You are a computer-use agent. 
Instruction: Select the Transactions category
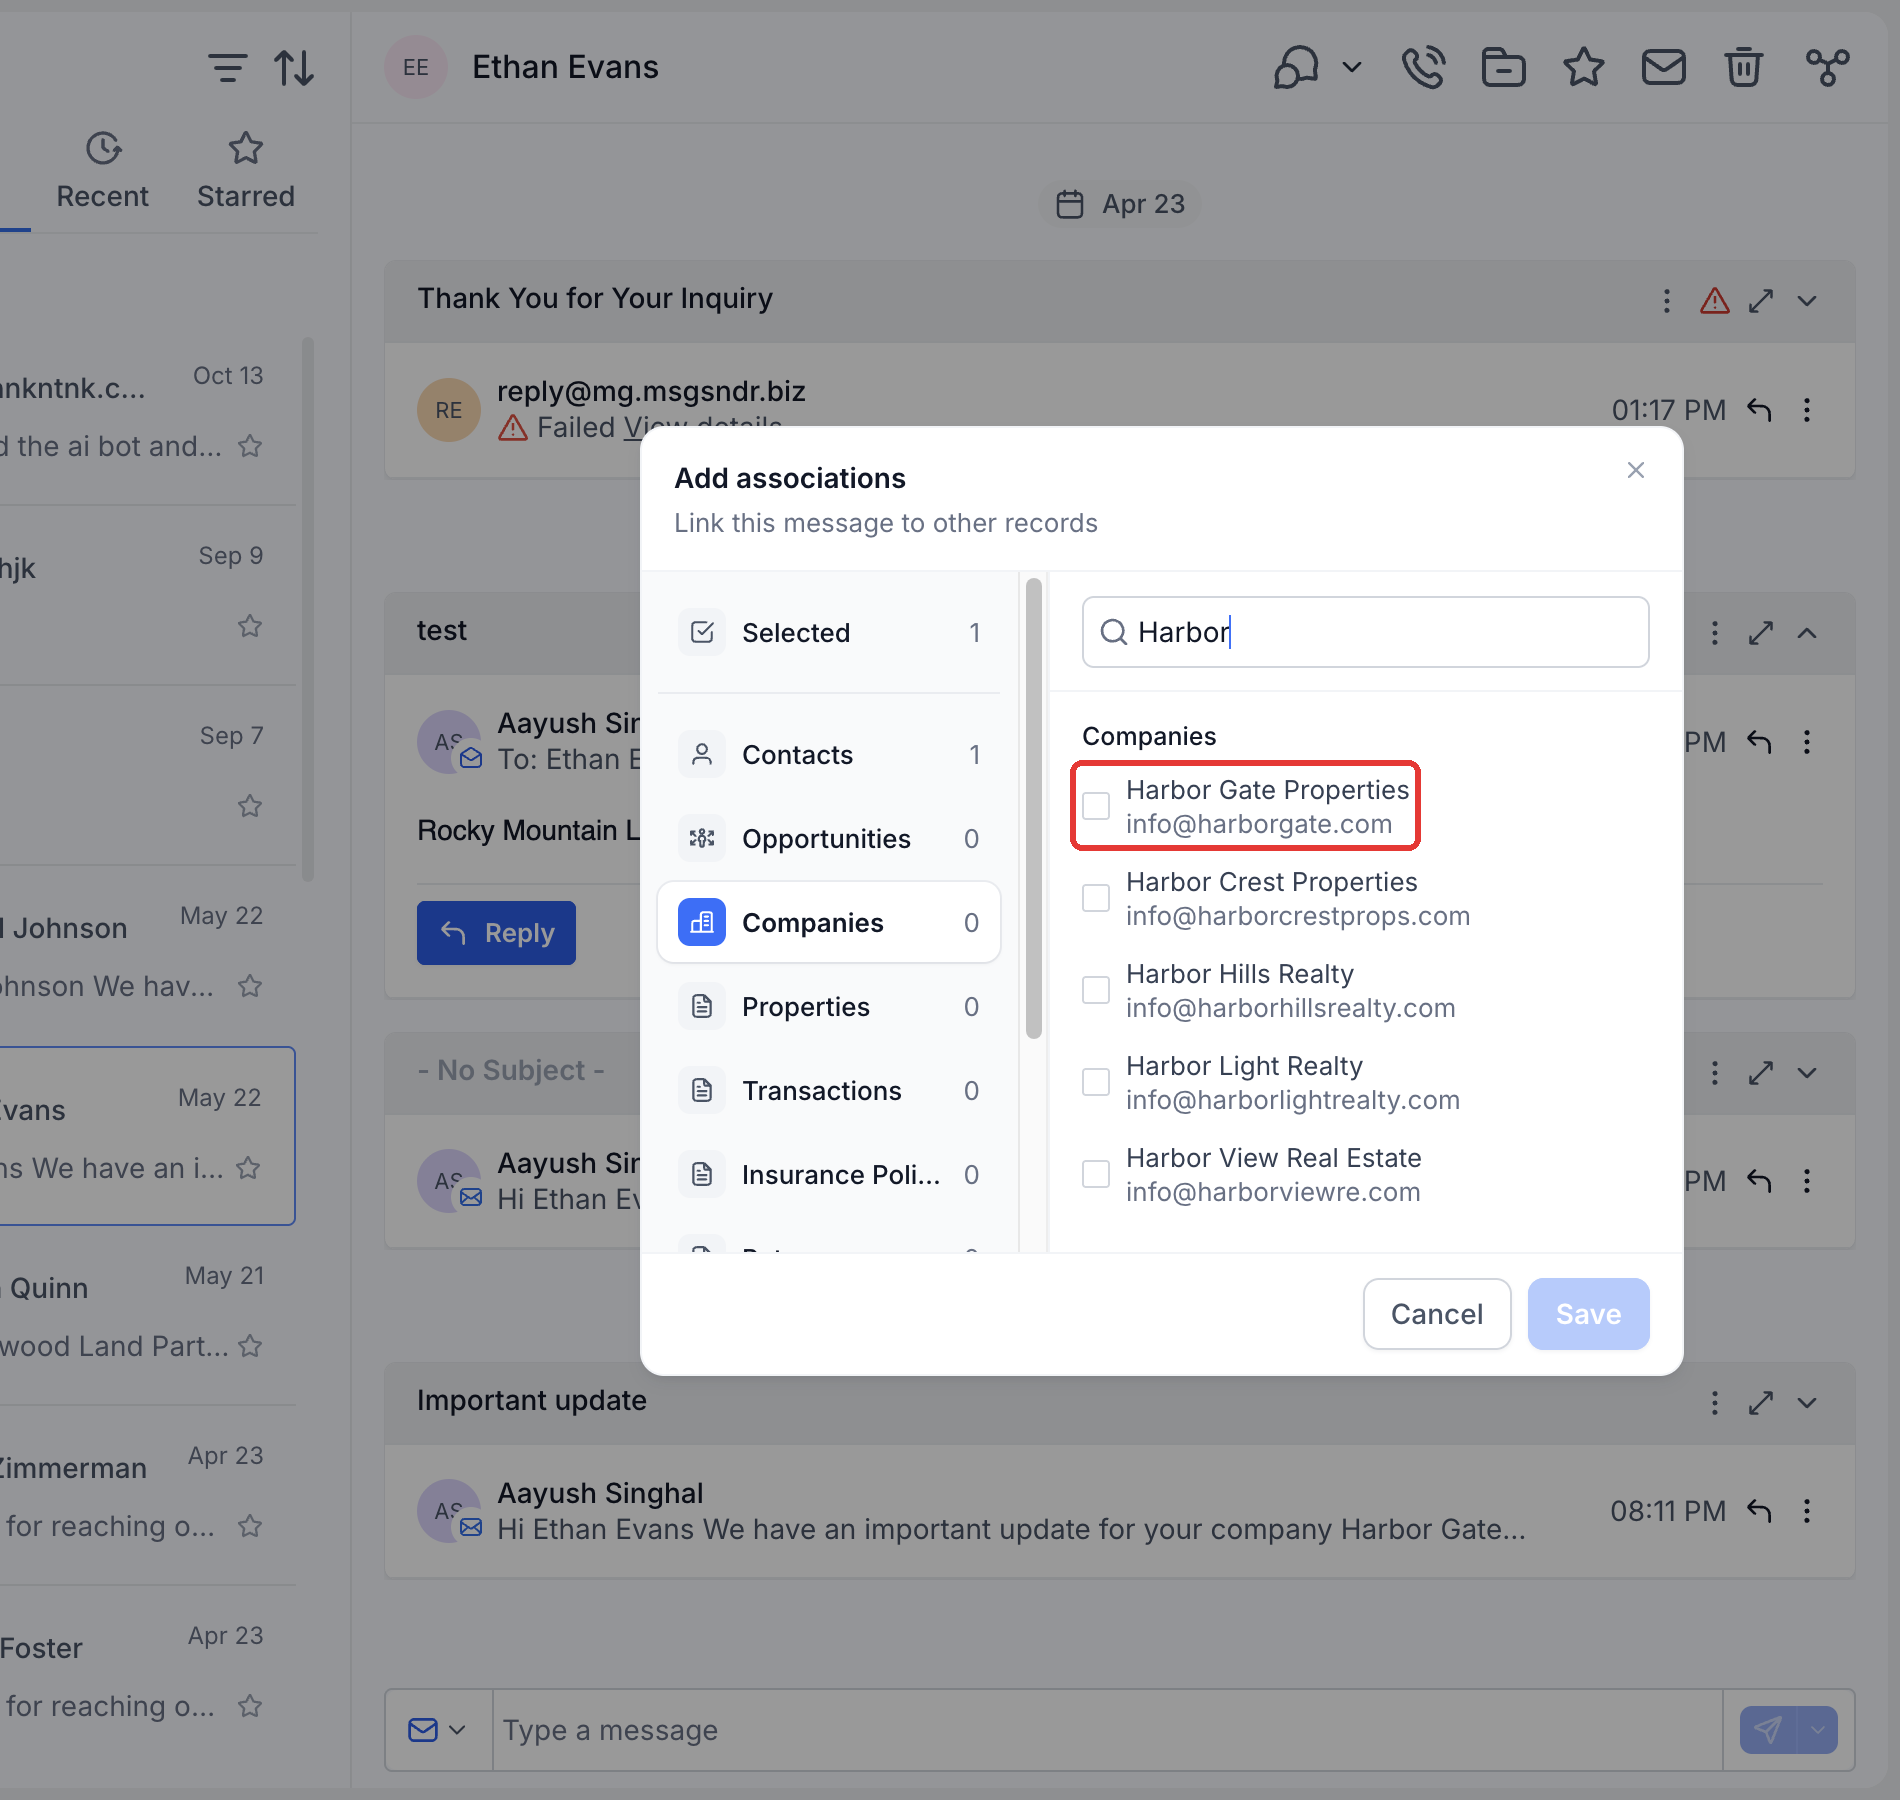pyautogui.click(x=829, y=1090)
